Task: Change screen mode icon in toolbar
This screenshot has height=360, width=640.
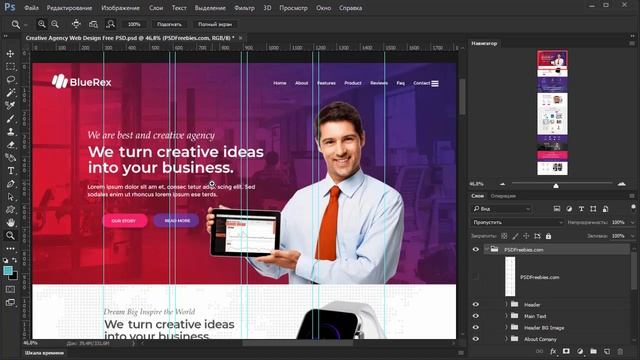Action: click(11, 302)
